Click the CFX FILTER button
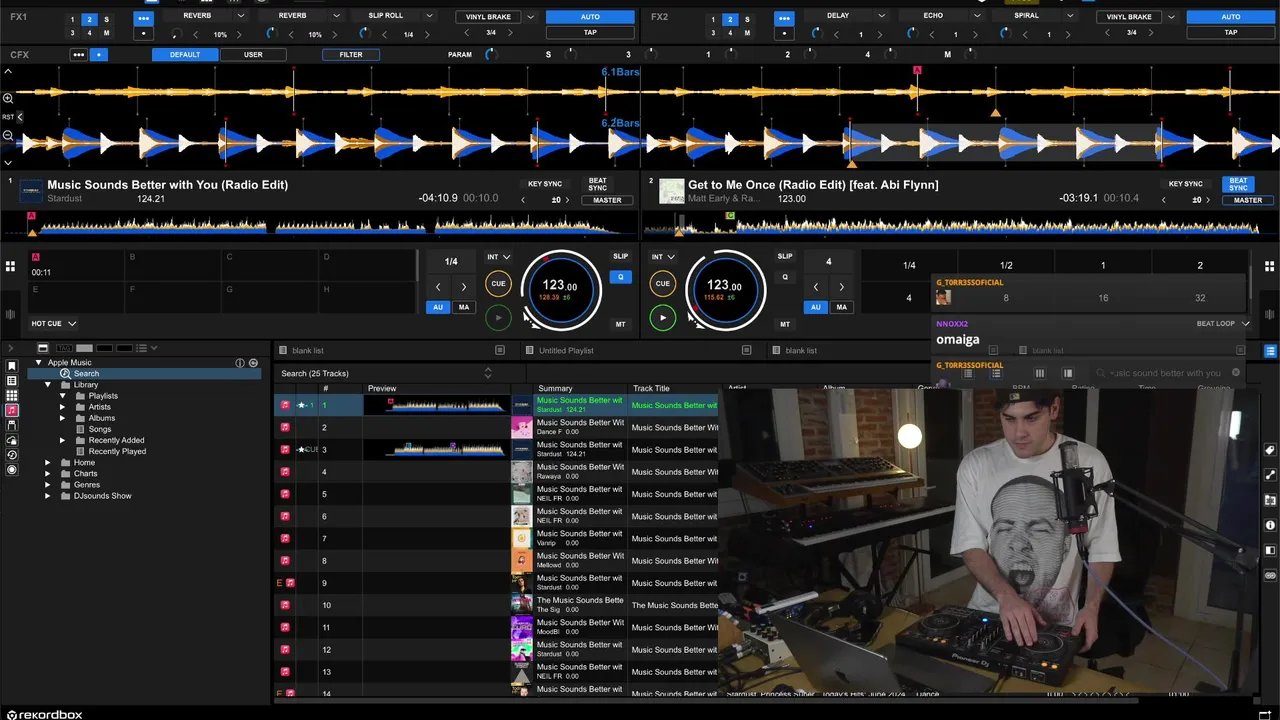Image resolution: width=1280 pixels, height=720 pixels. click(x=351, y=54)
